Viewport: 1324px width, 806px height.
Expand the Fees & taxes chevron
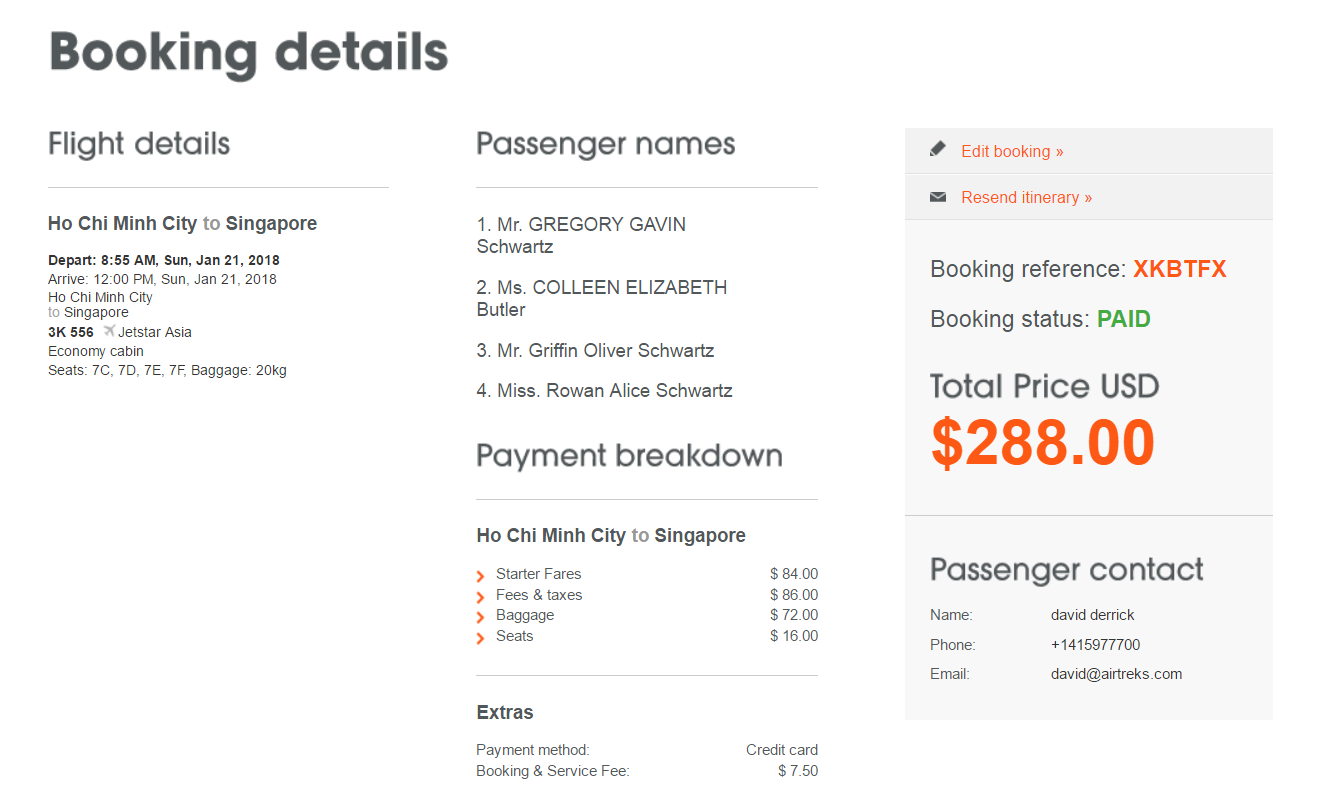481,596
